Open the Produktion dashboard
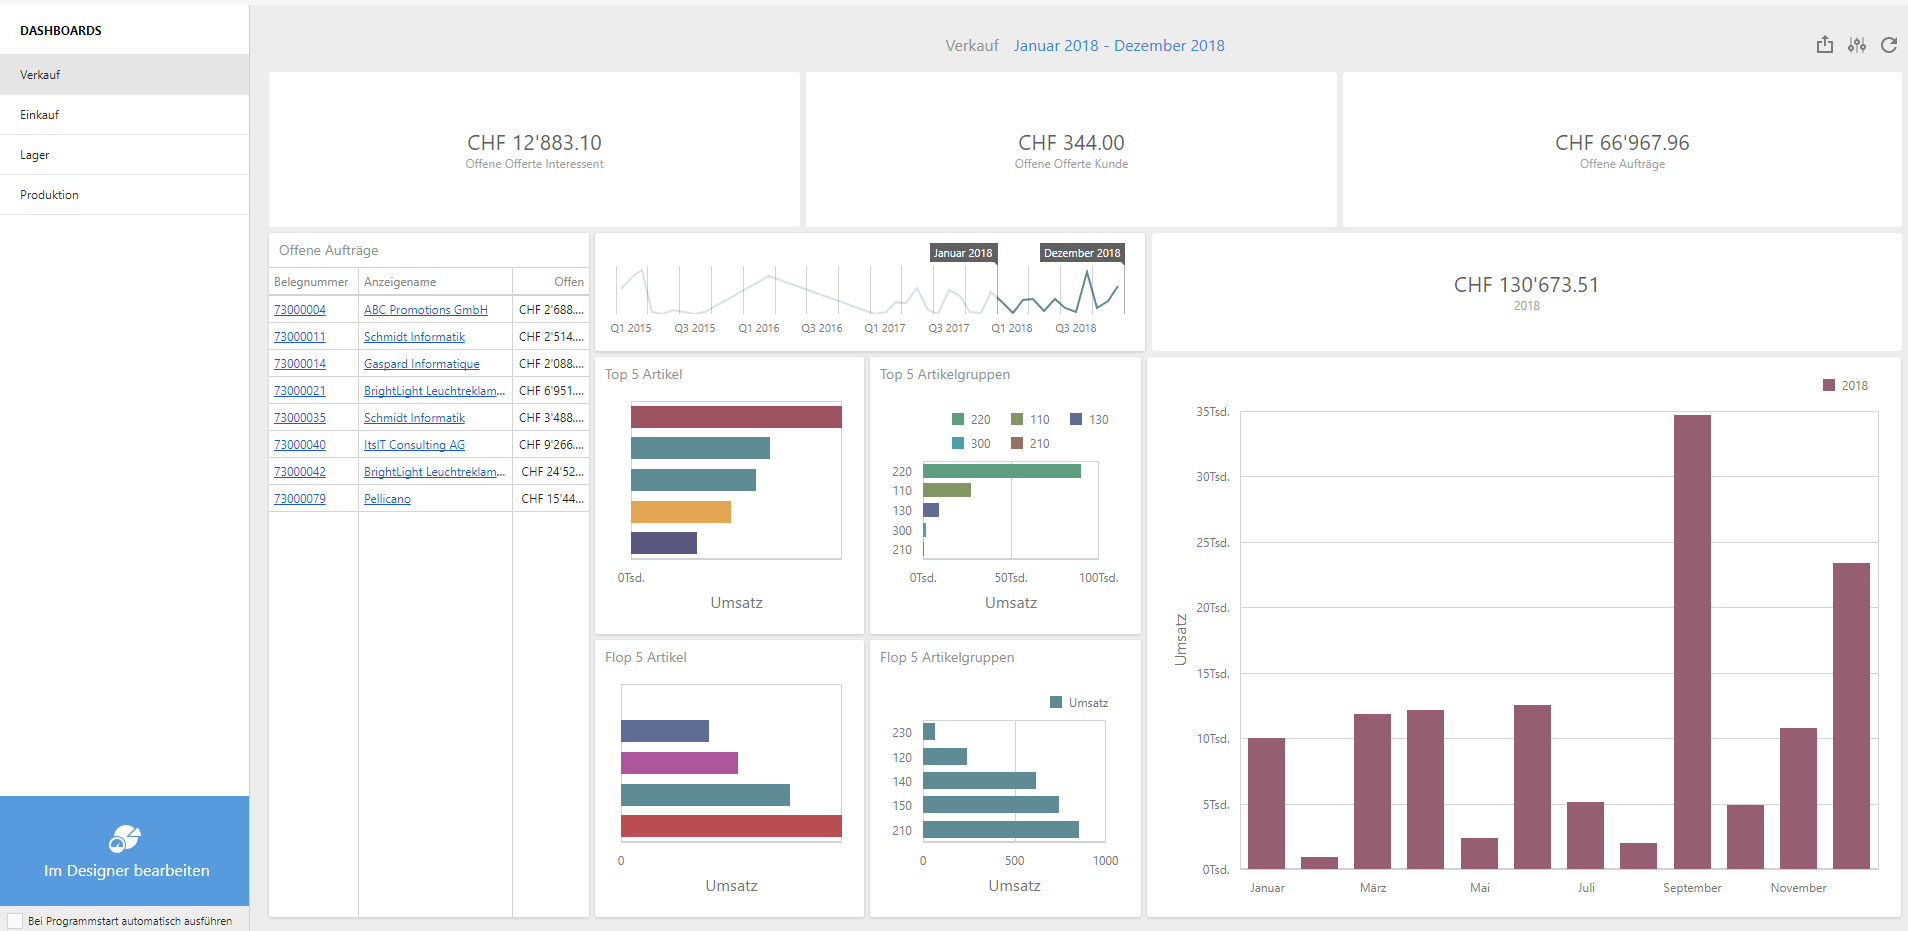The height and width of the screenshot is (931, 1908). [124, 195]
